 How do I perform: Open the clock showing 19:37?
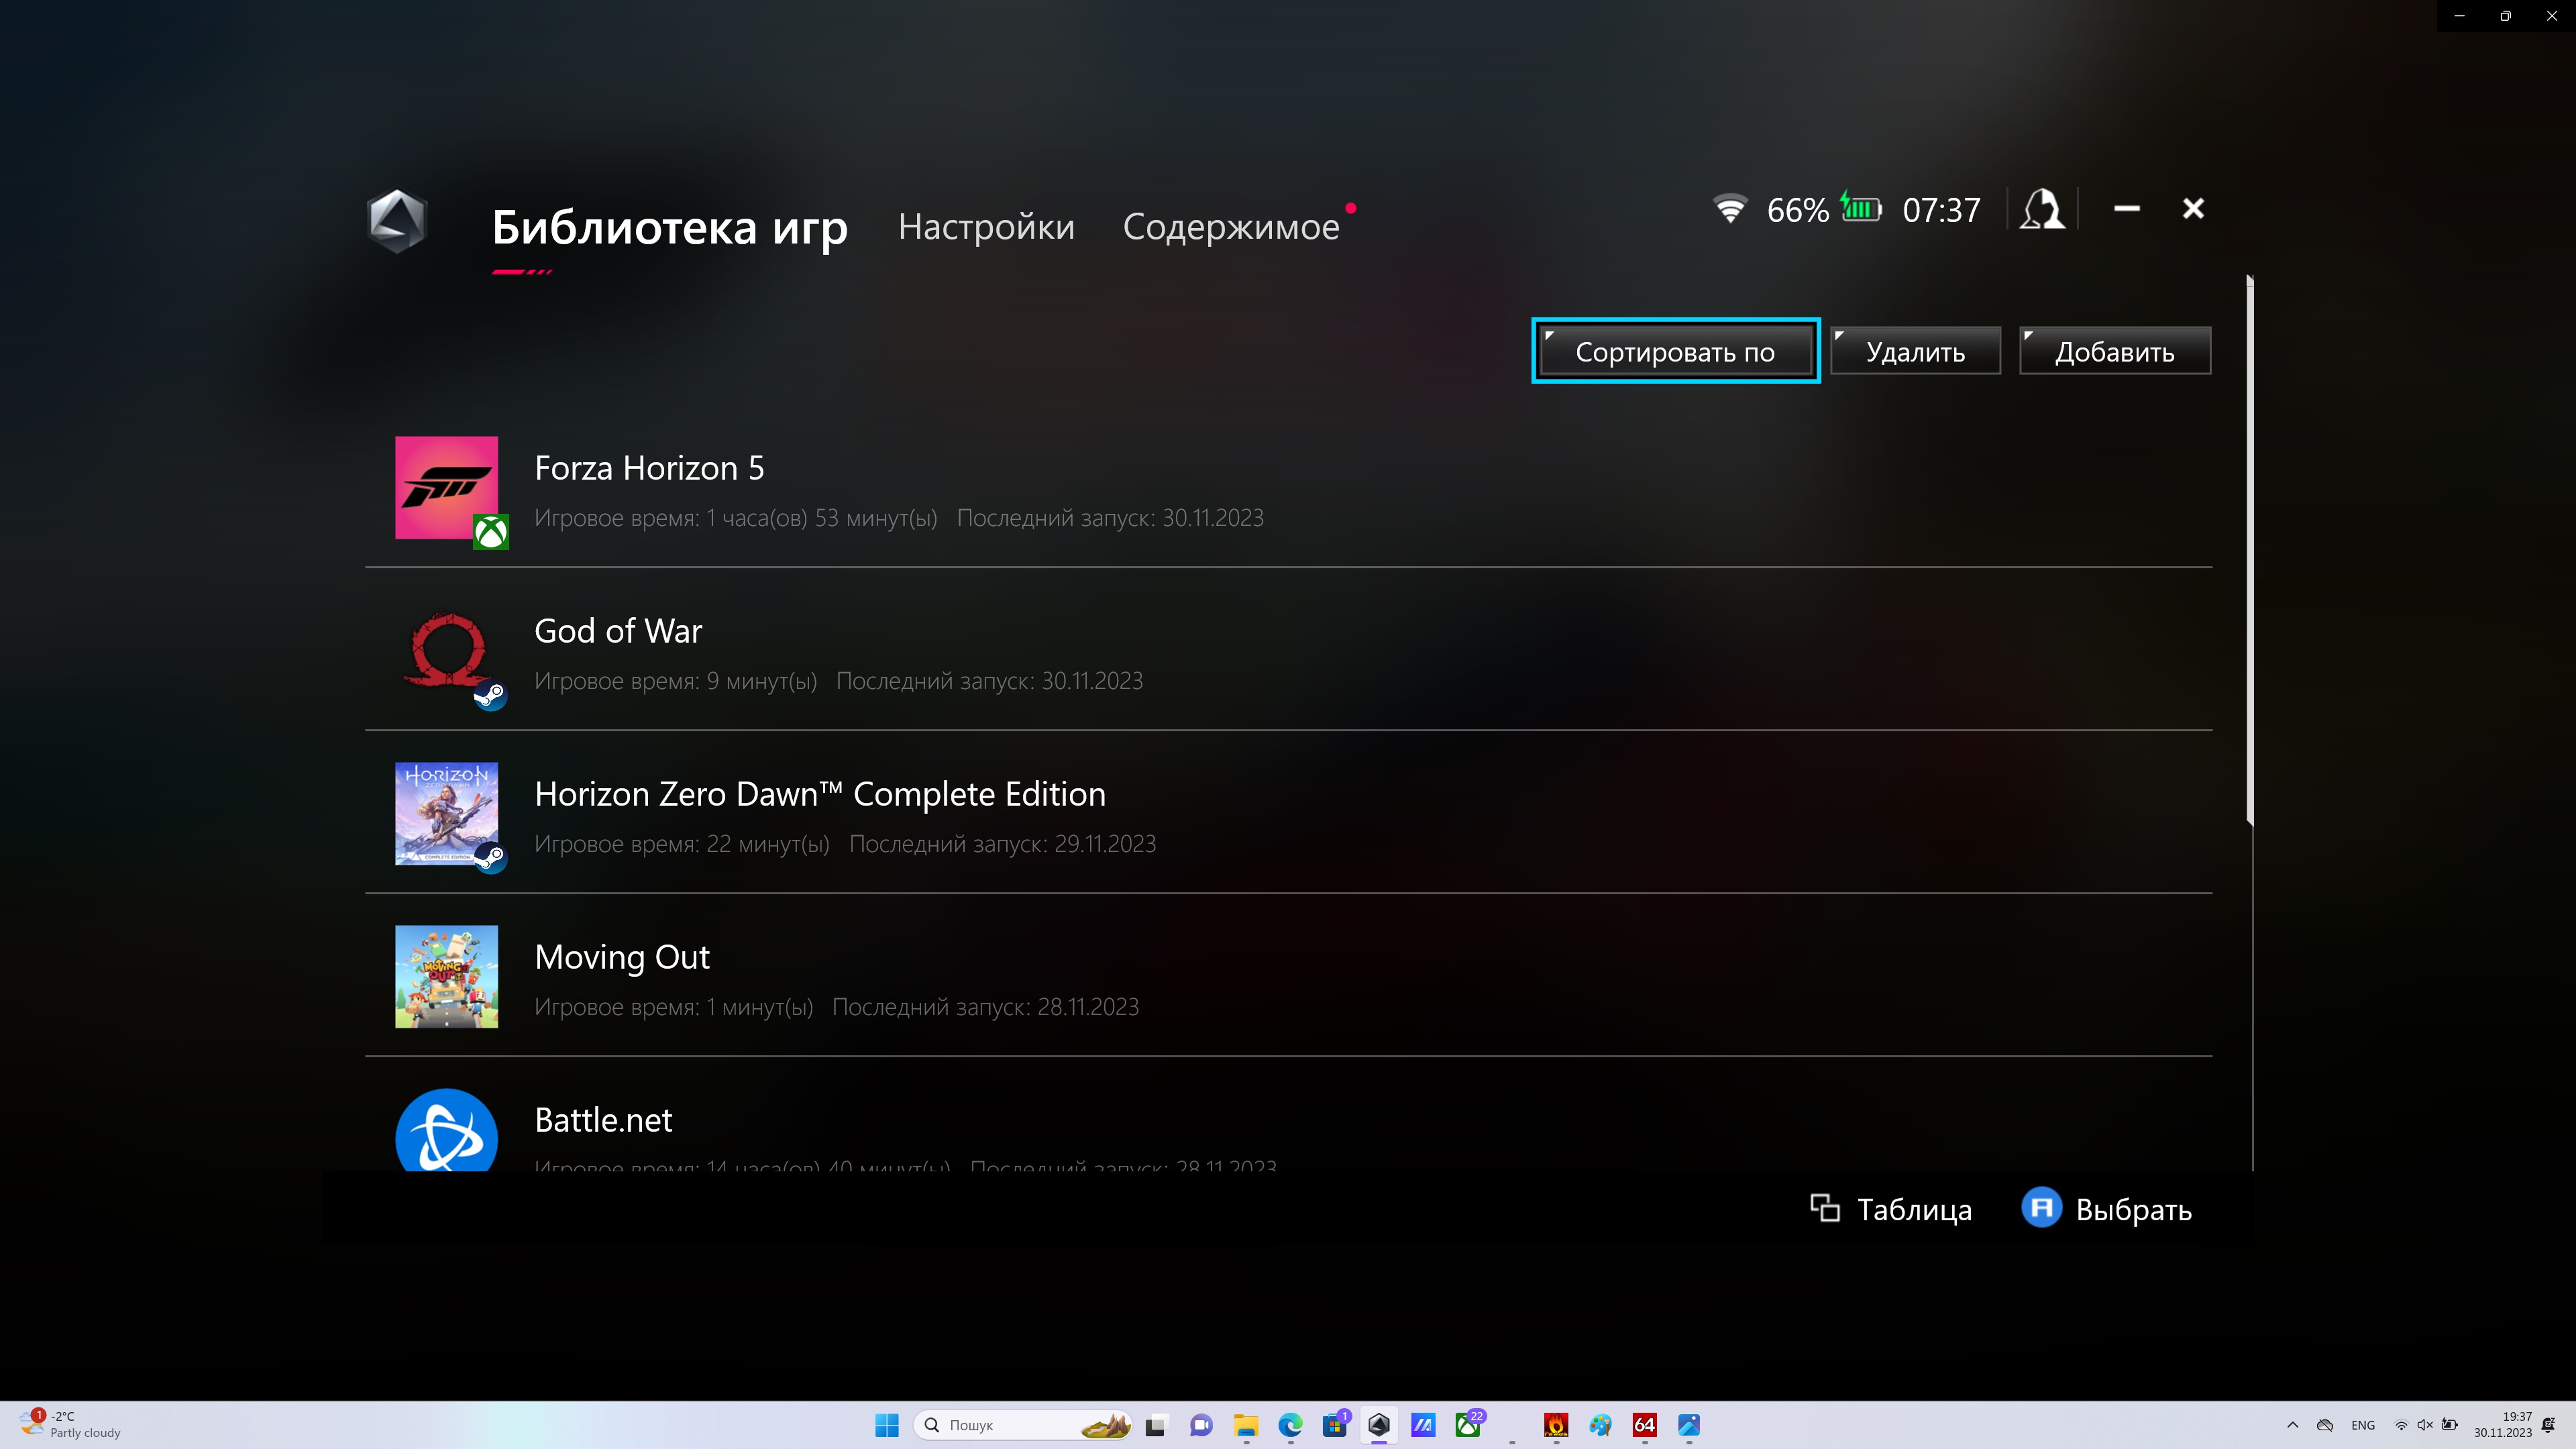click(x=2503, y=1425)
